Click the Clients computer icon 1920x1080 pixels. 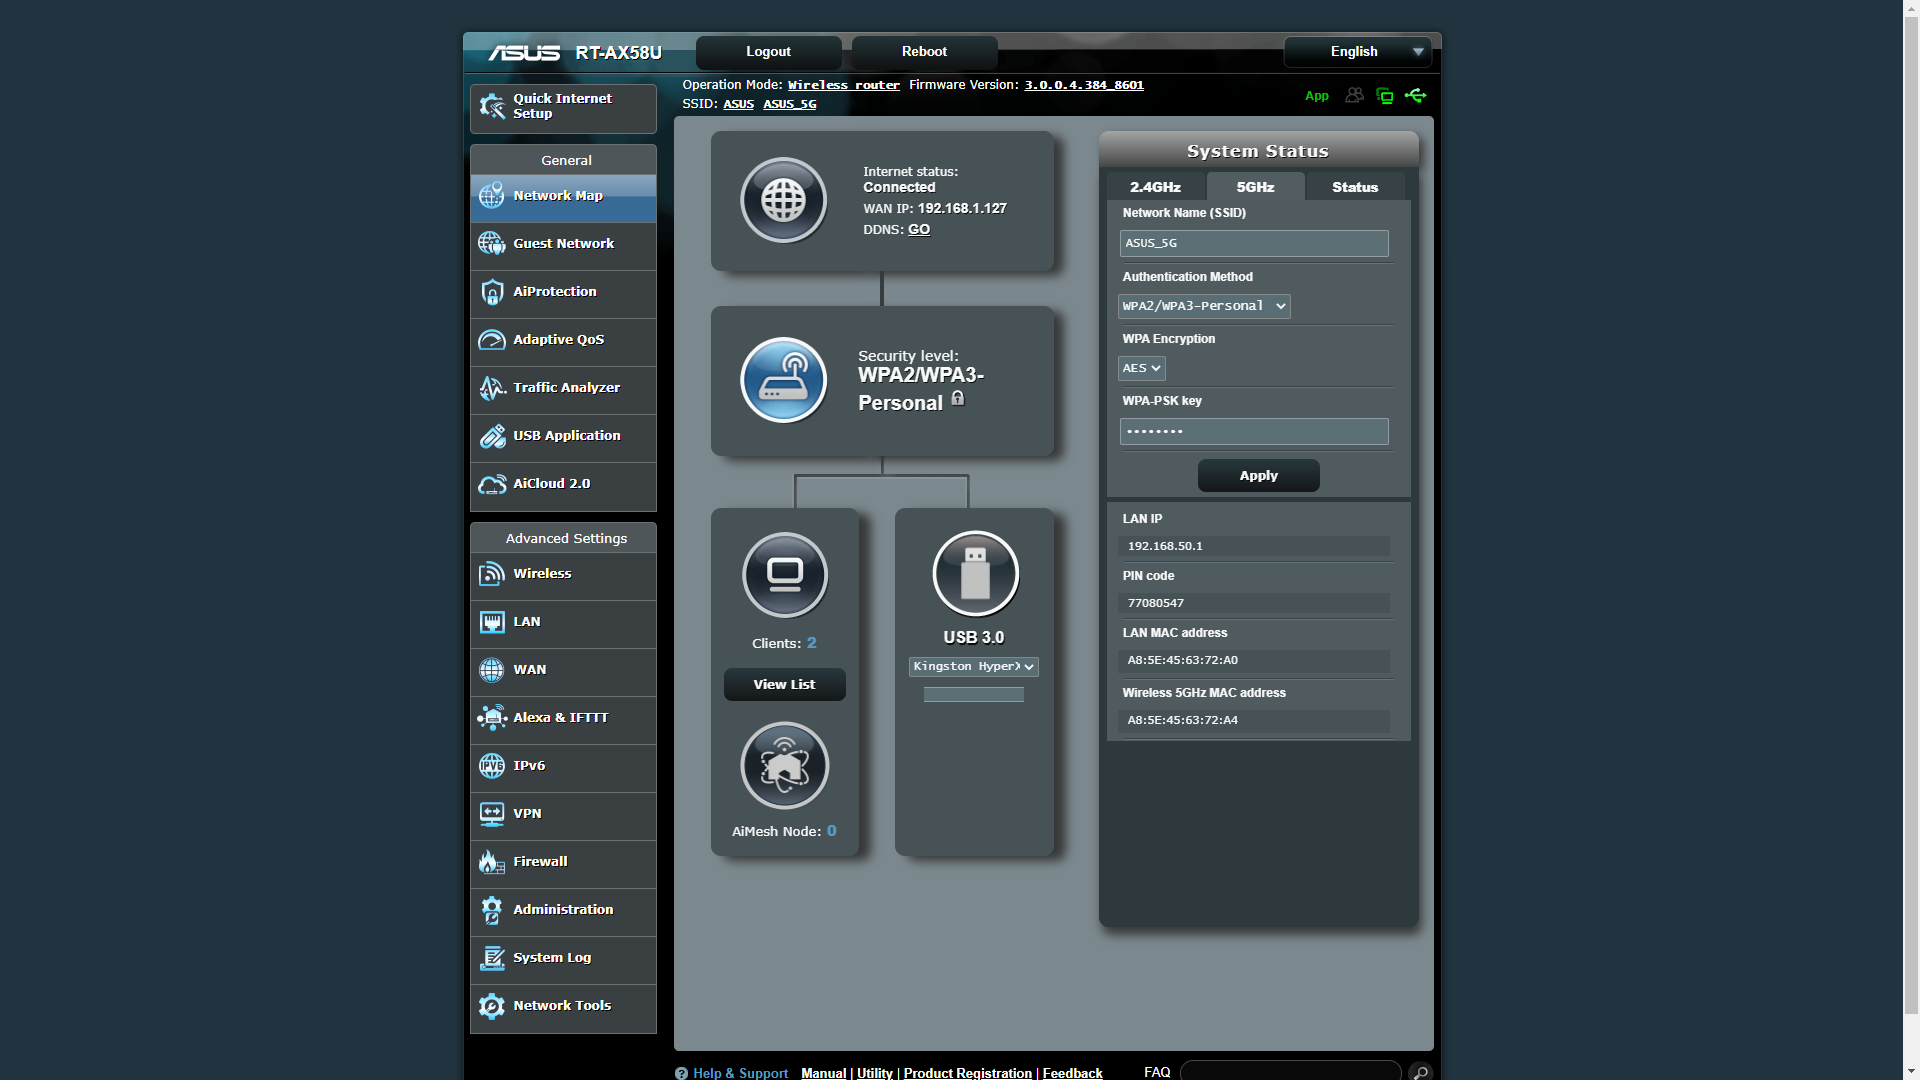point(785,575)
